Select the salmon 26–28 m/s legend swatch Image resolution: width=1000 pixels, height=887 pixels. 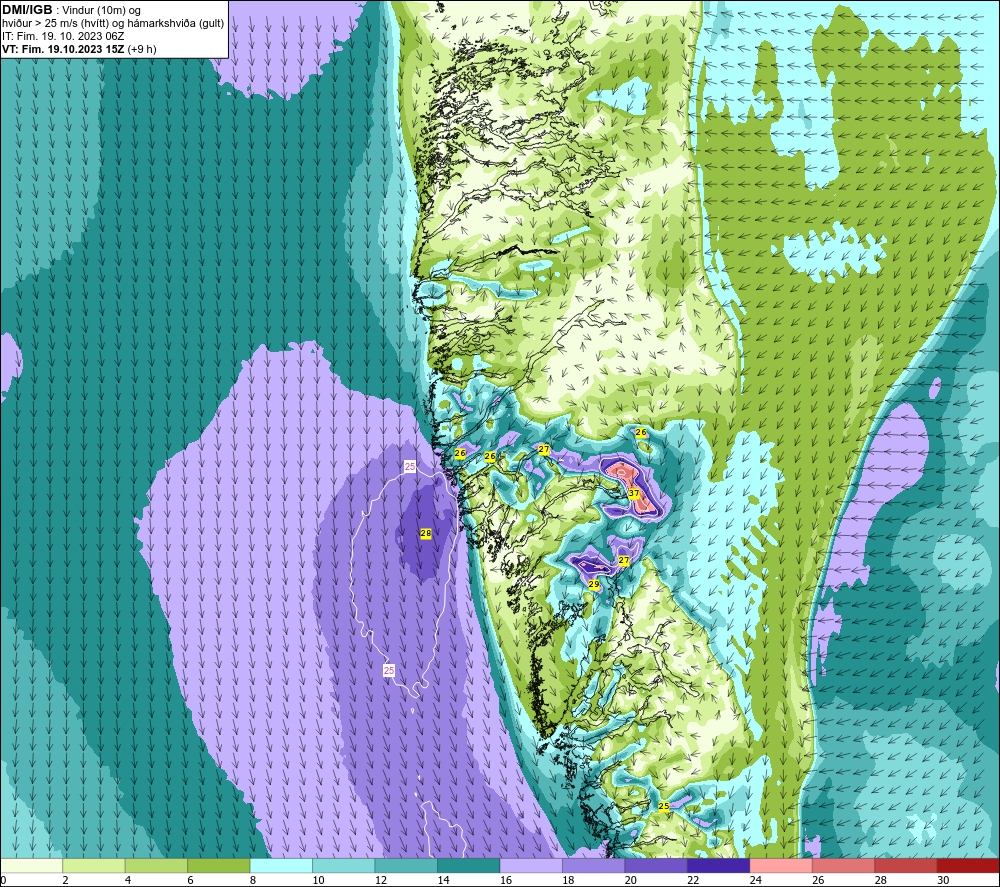tap(844, 865)
